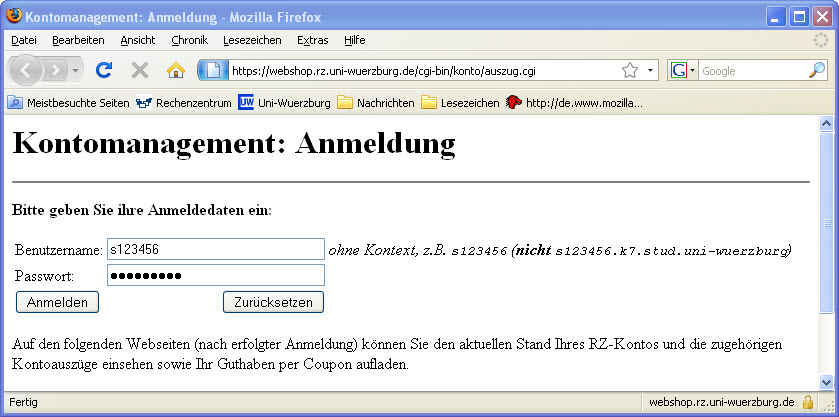Click the Stop loading icon

click(x=139, y=71)
